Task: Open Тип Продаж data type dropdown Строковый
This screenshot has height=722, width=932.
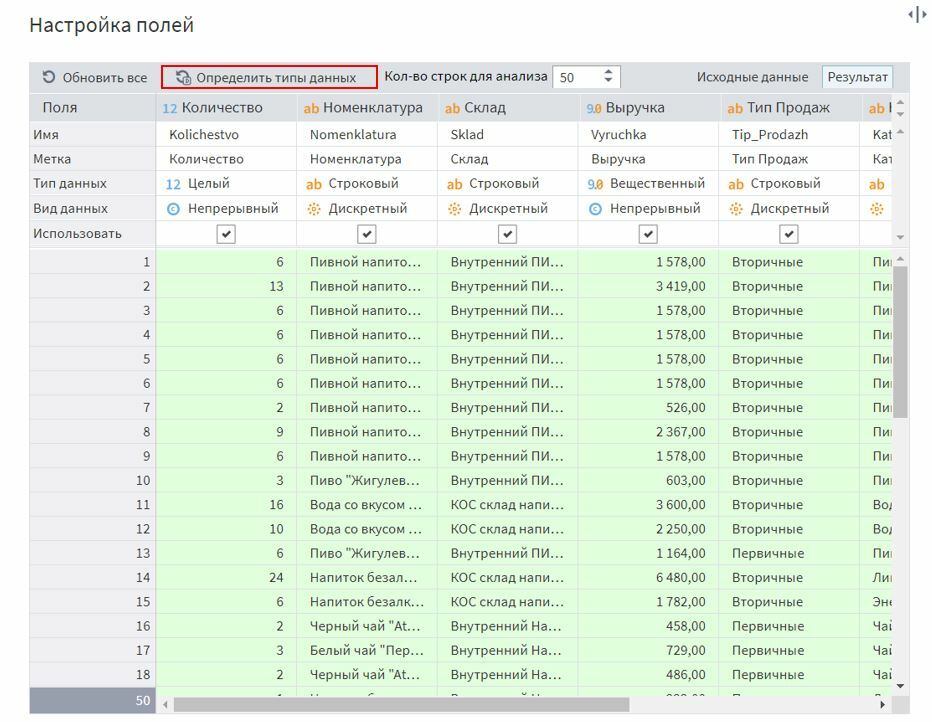Action: pyautogui.click(x=789, y=184)
